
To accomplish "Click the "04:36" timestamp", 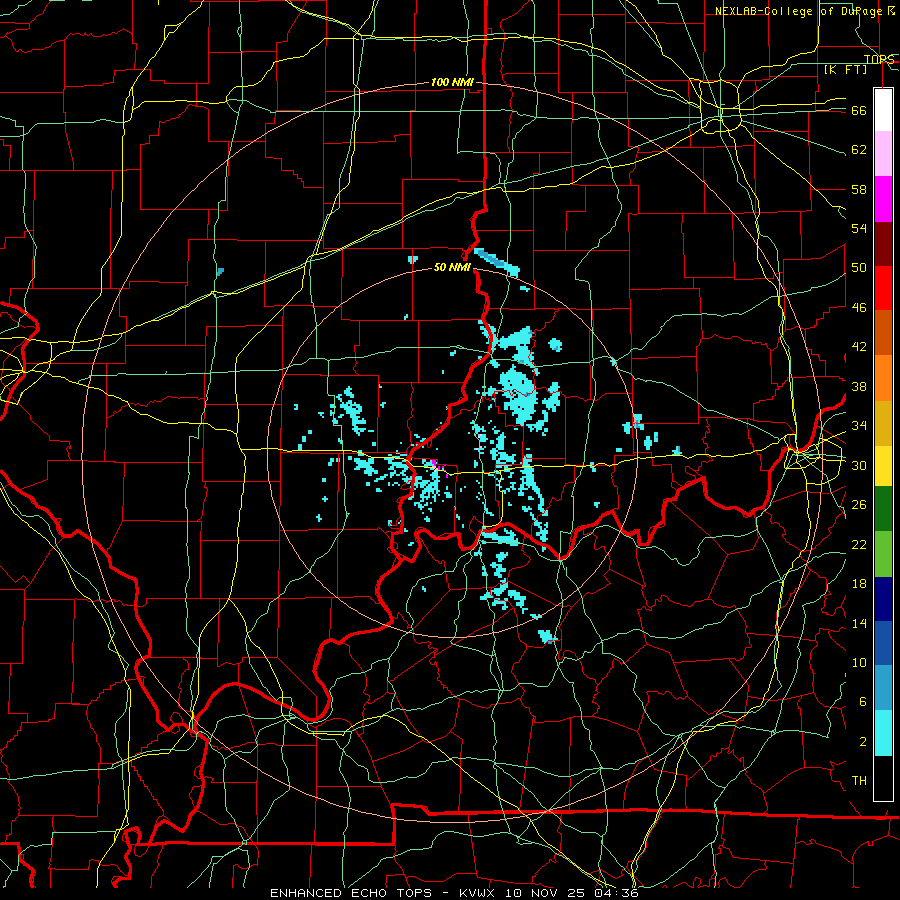I will [618, 893].
